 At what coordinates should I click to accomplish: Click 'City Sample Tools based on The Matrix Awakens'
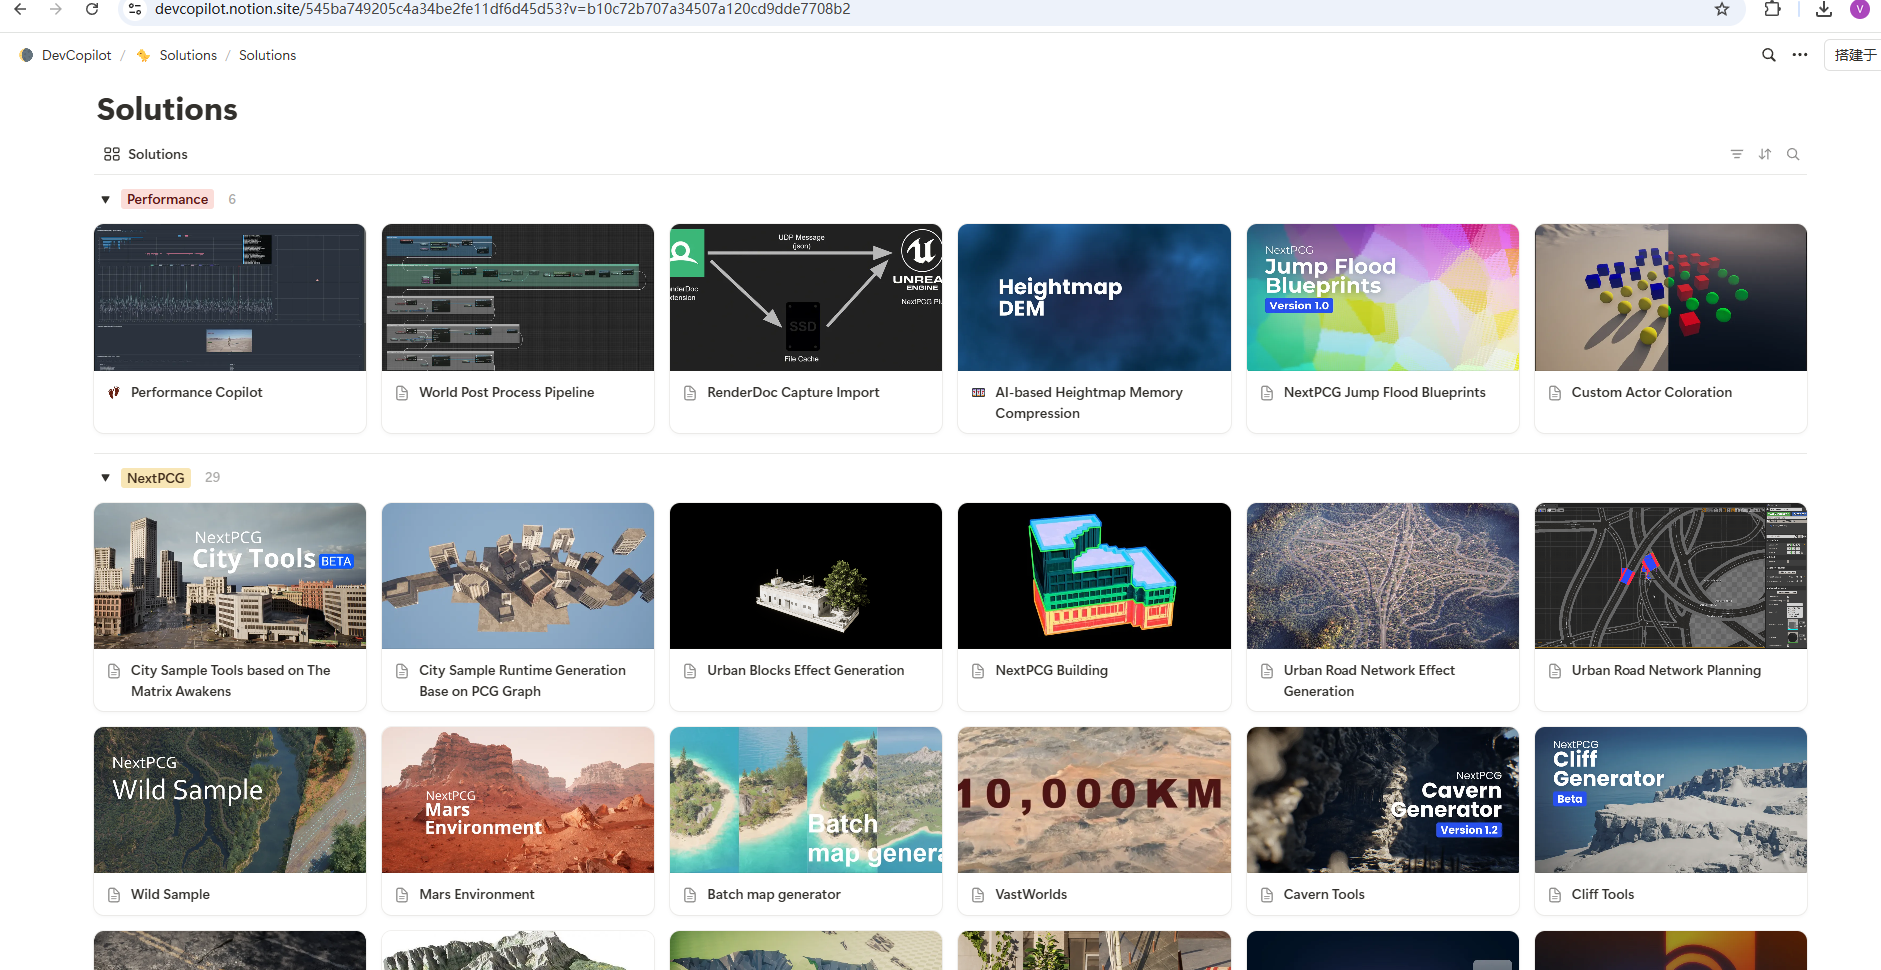[x=230, y=681]
